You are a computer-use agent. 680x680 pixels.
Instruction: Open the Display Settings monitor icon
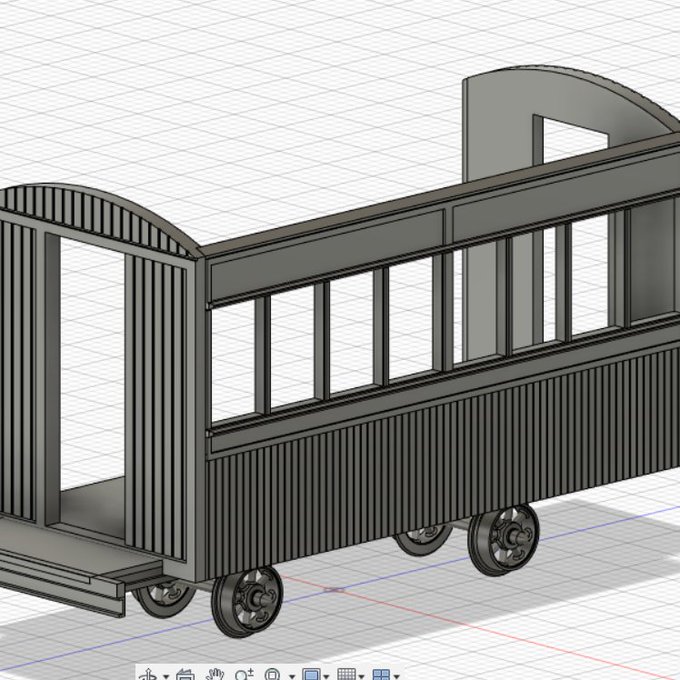coord(311,675)
